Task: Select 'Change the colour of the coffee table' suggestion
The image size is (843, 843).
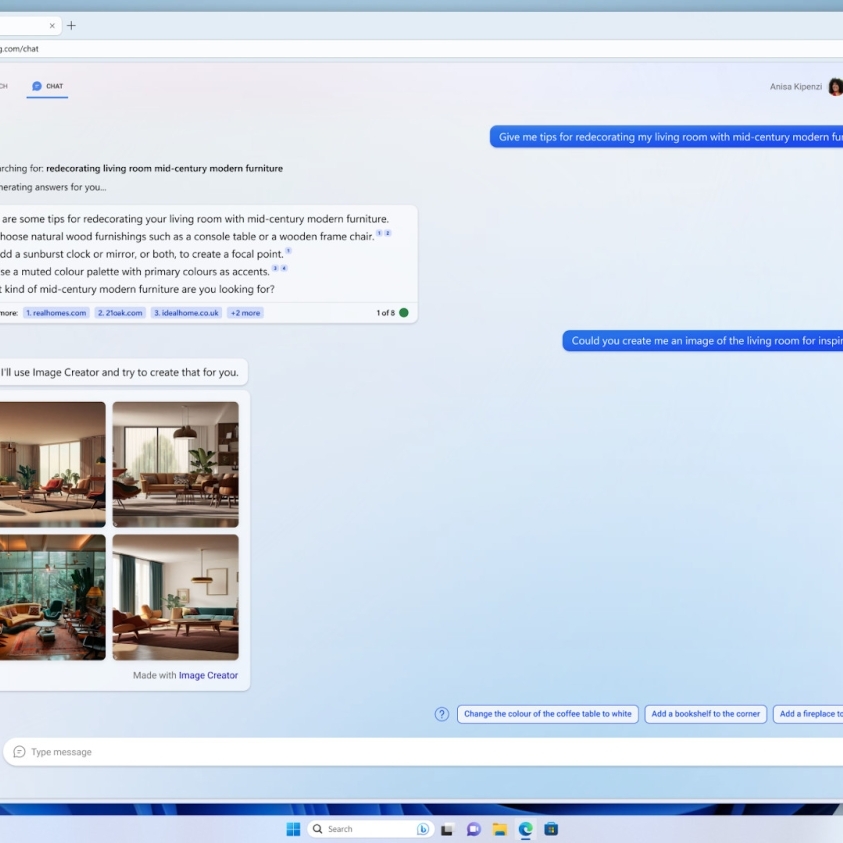Action: click(547, 714)
